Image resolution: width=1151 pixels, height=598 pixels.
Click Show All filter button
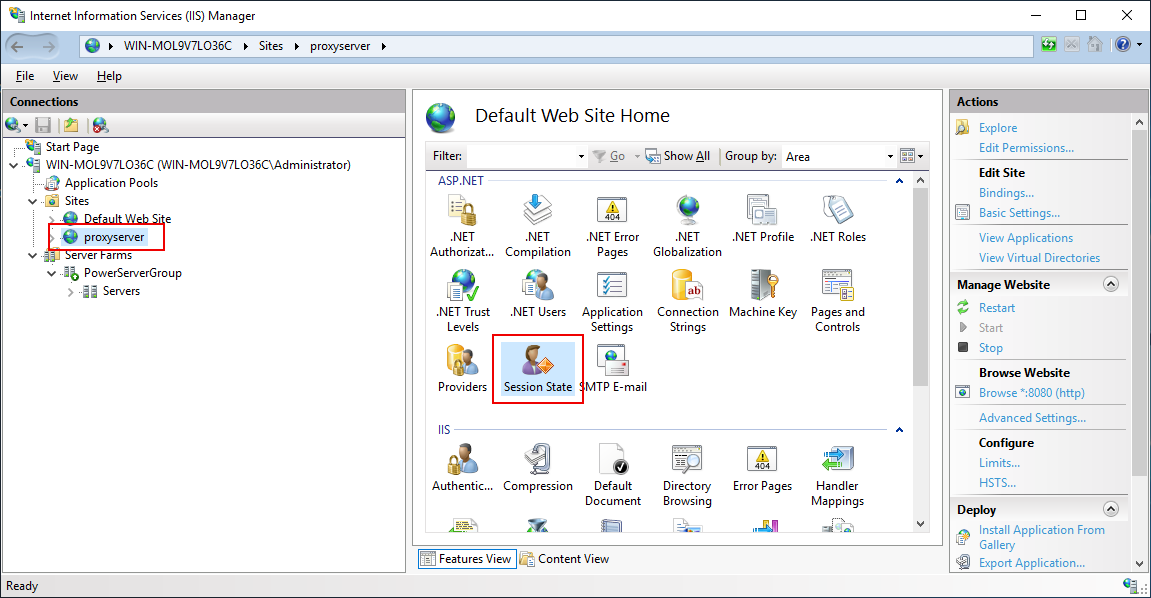(678, 156)
